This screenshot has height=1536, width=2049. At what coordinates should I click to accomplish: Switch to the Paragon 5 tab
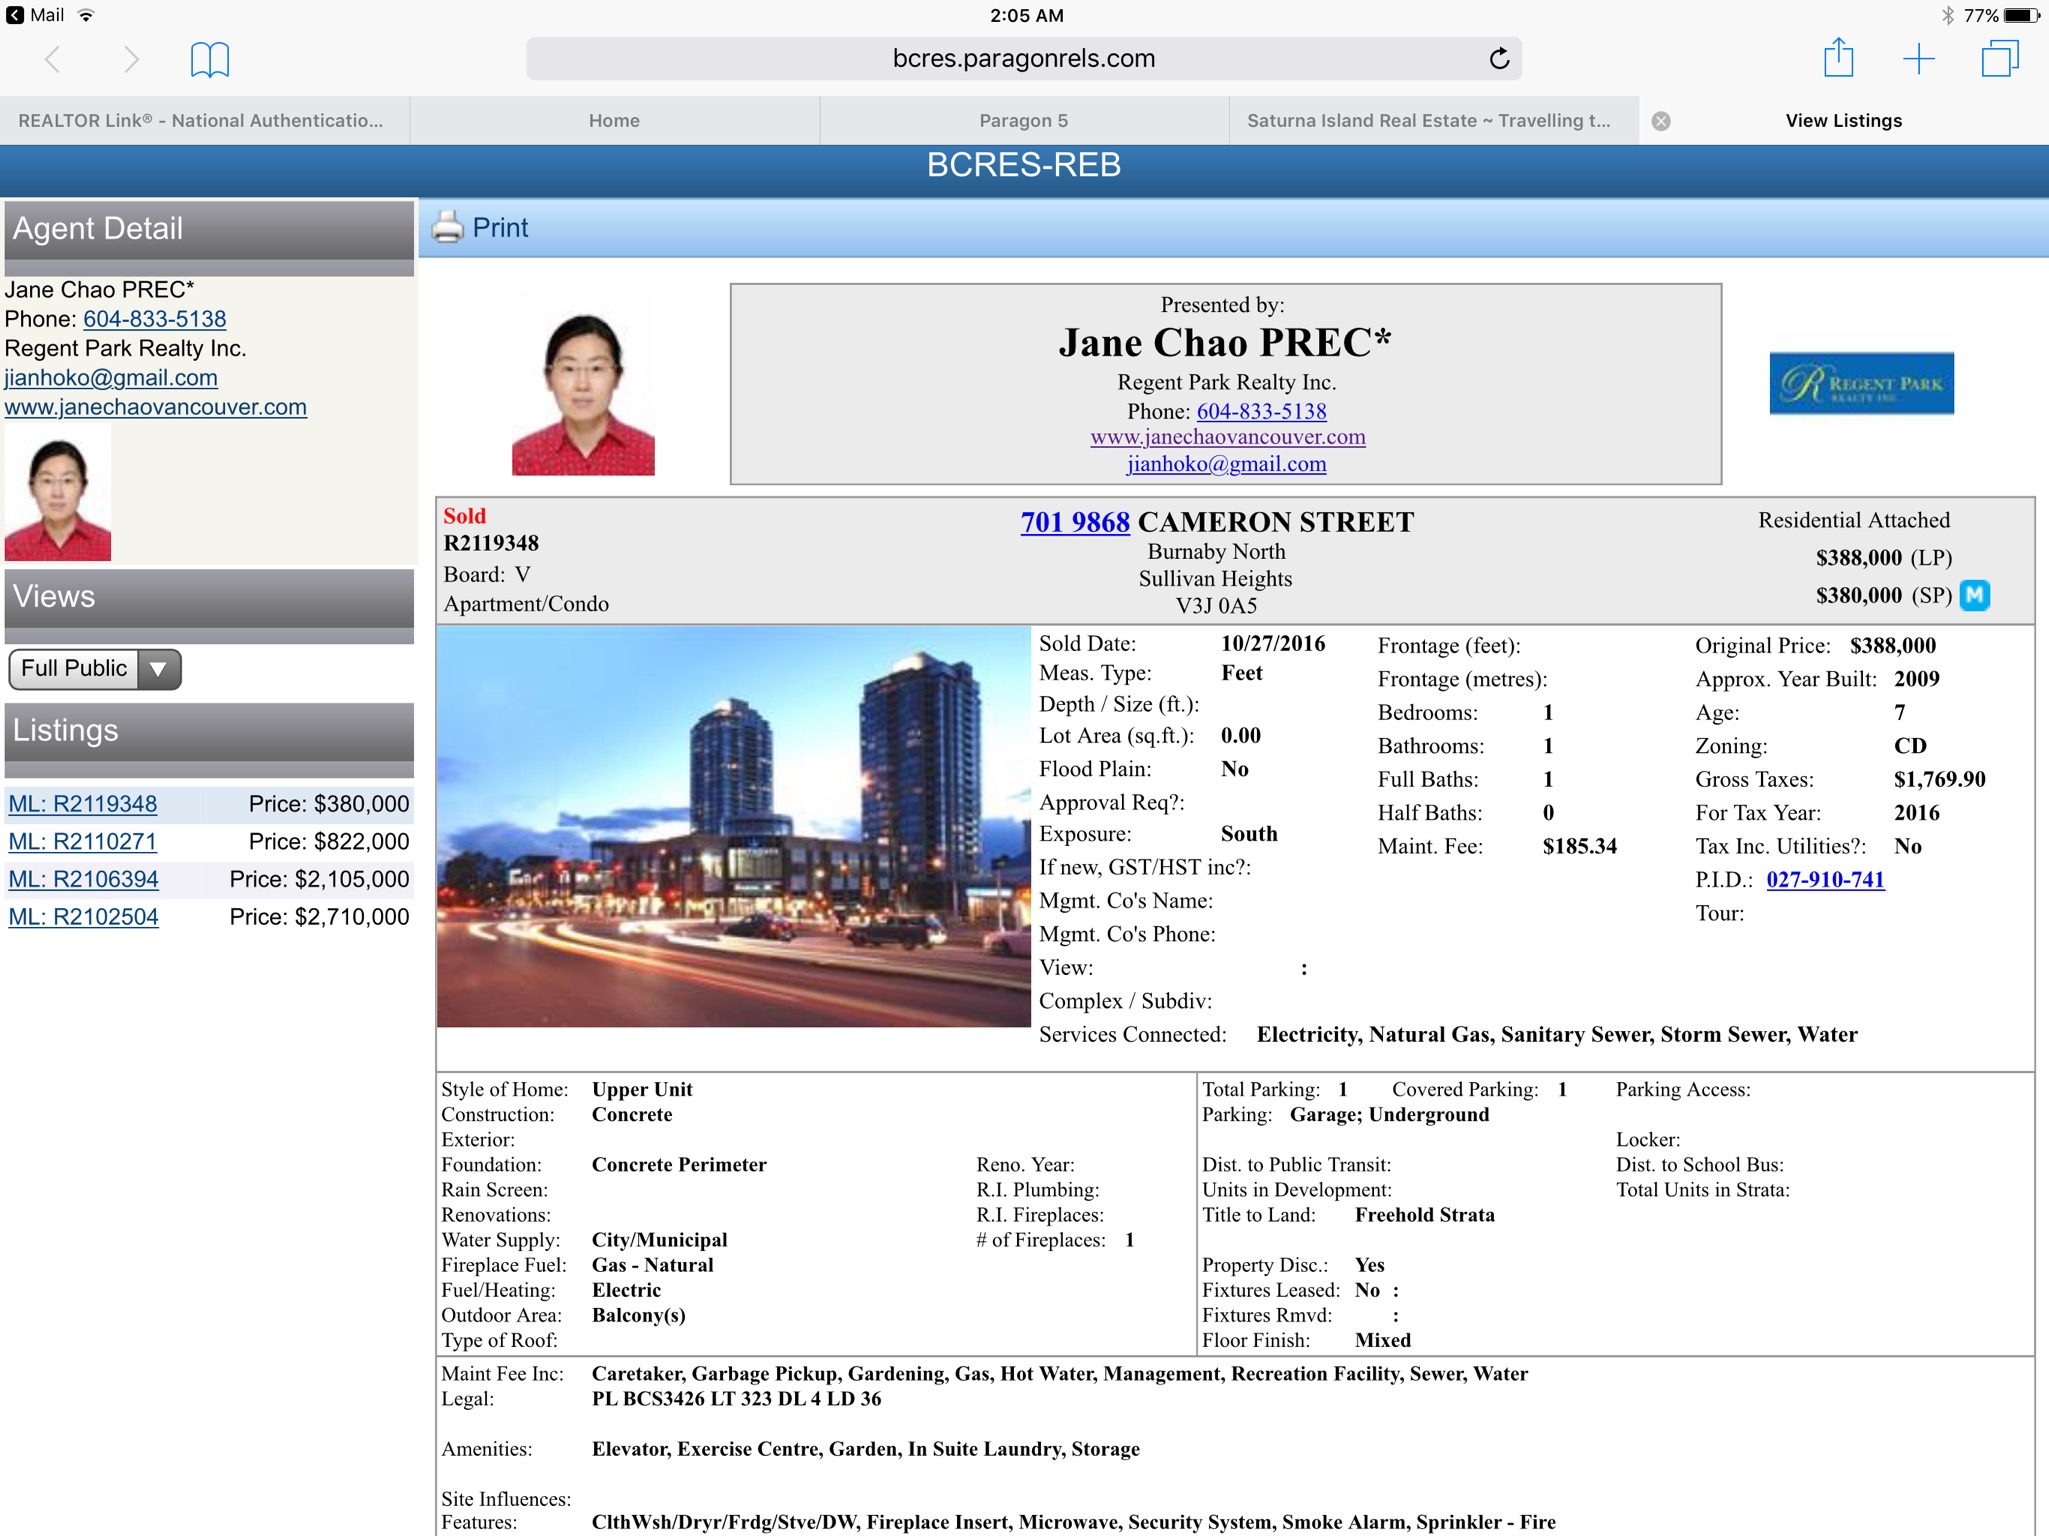[x=1023, y=121]
